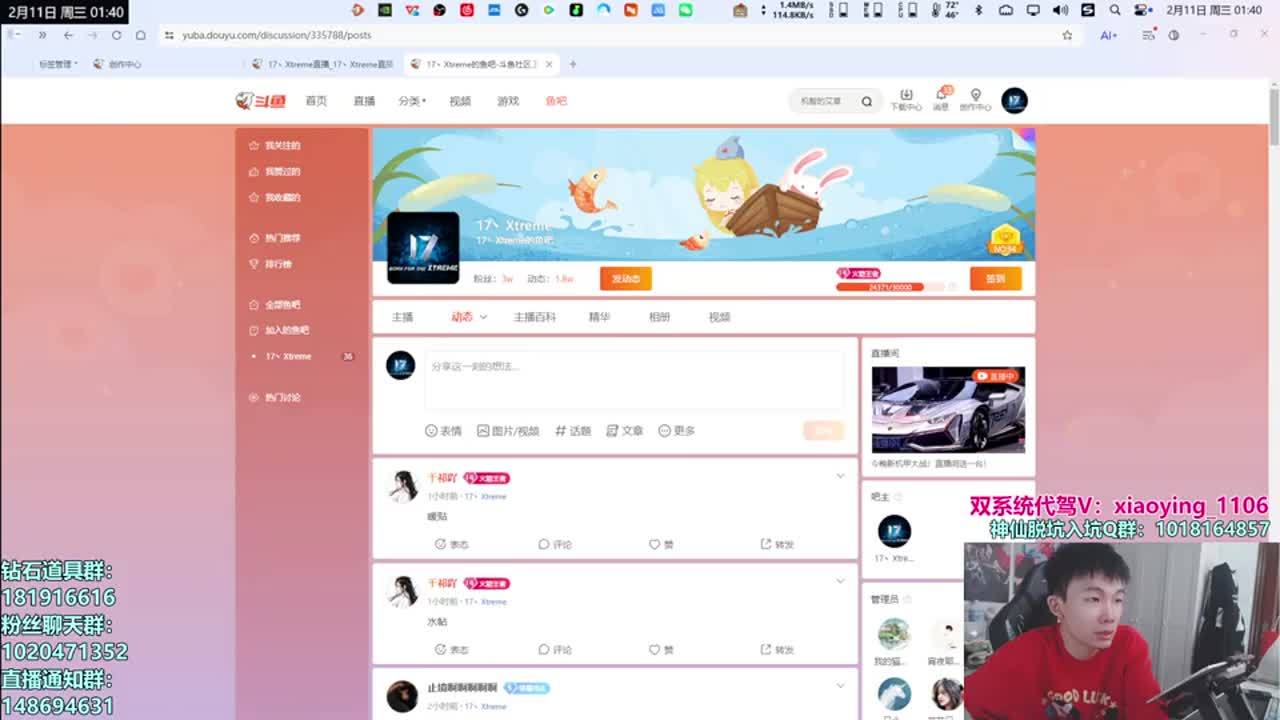1280x720 pixels.
Task: Switch to the 主播百科 tab
Action: click(x=534, y=317)
